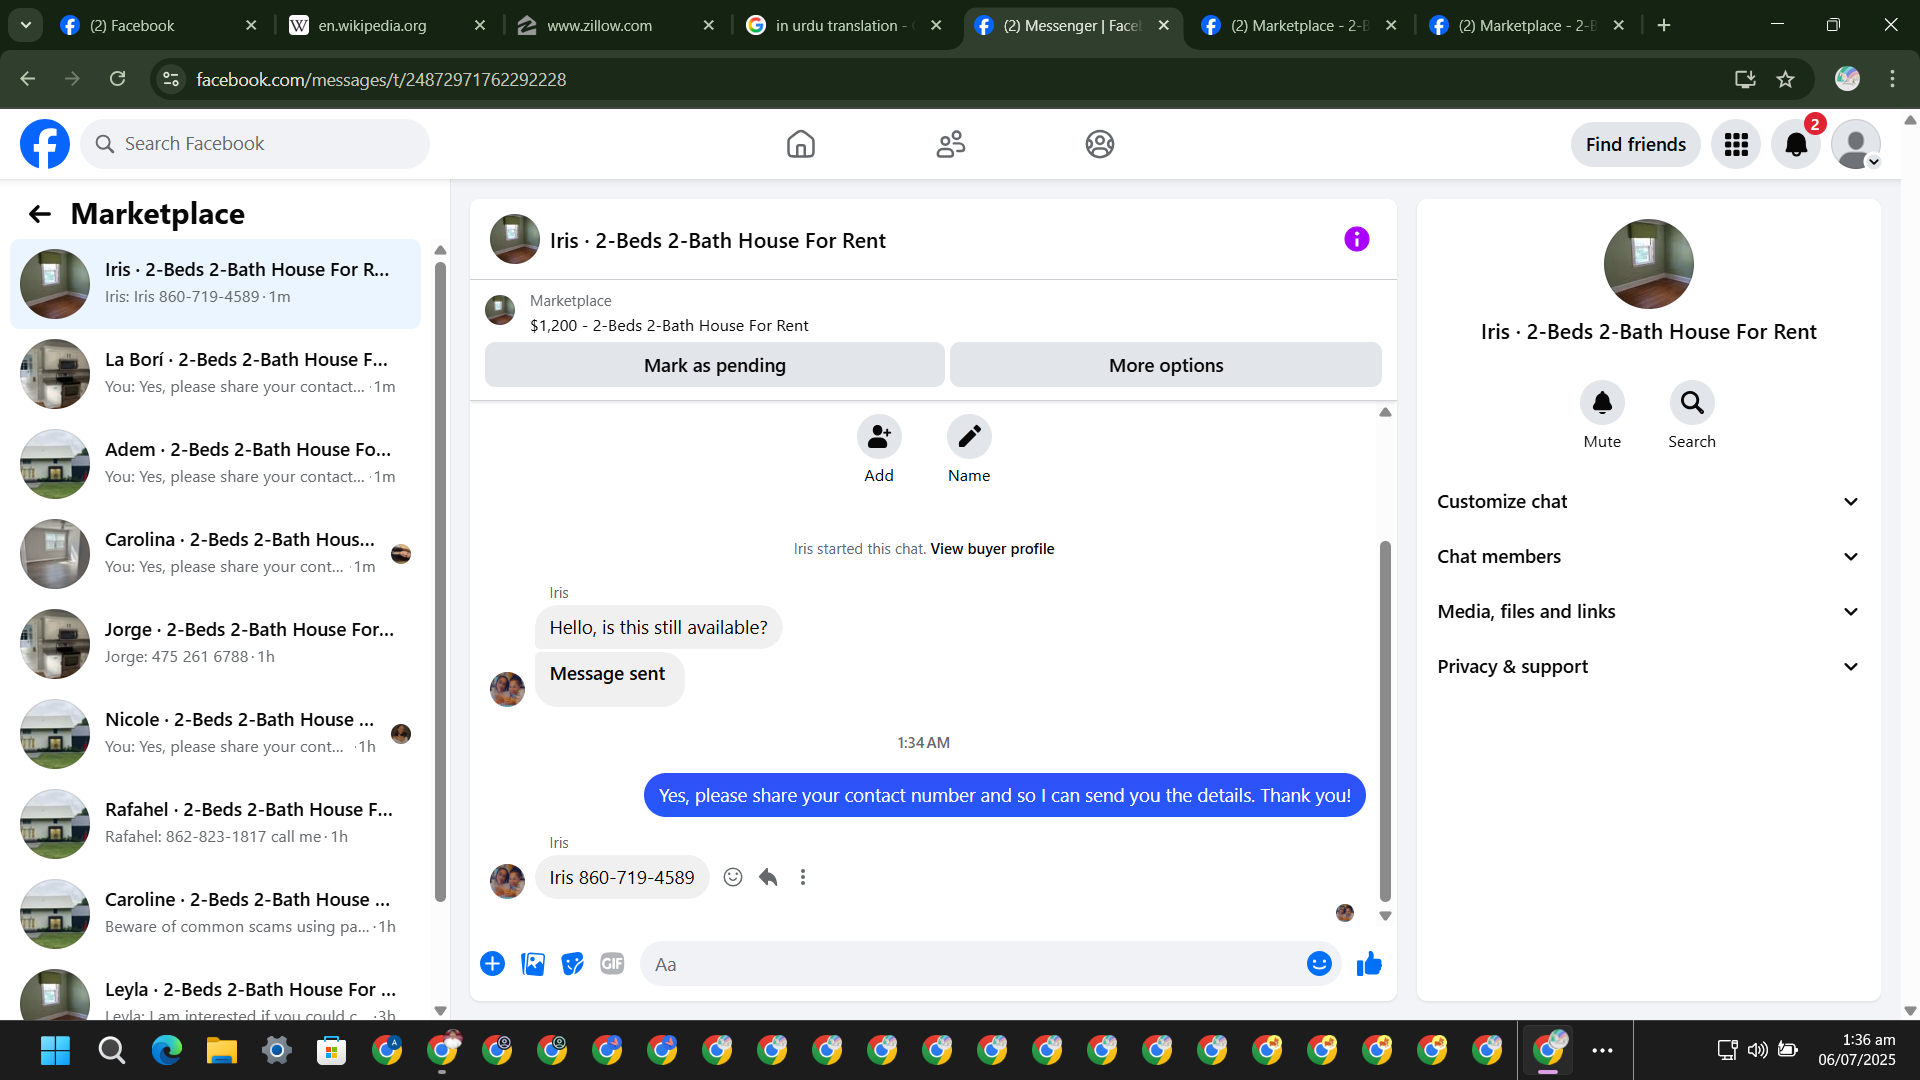Screen dimensions: 1920x1080
Task: Open the GIF picker icon
Action: tap(612, 964)
